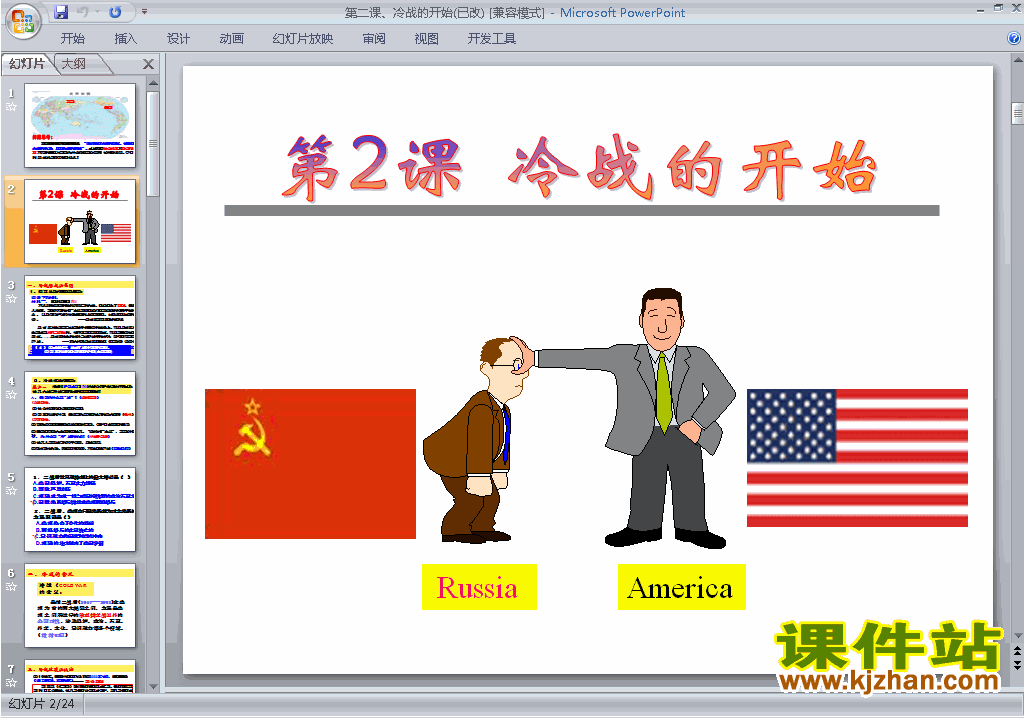The image size is (1024, 718).
Task: Expand the Customize Quick Access Toolbar arrow
Action: [144, 12]
